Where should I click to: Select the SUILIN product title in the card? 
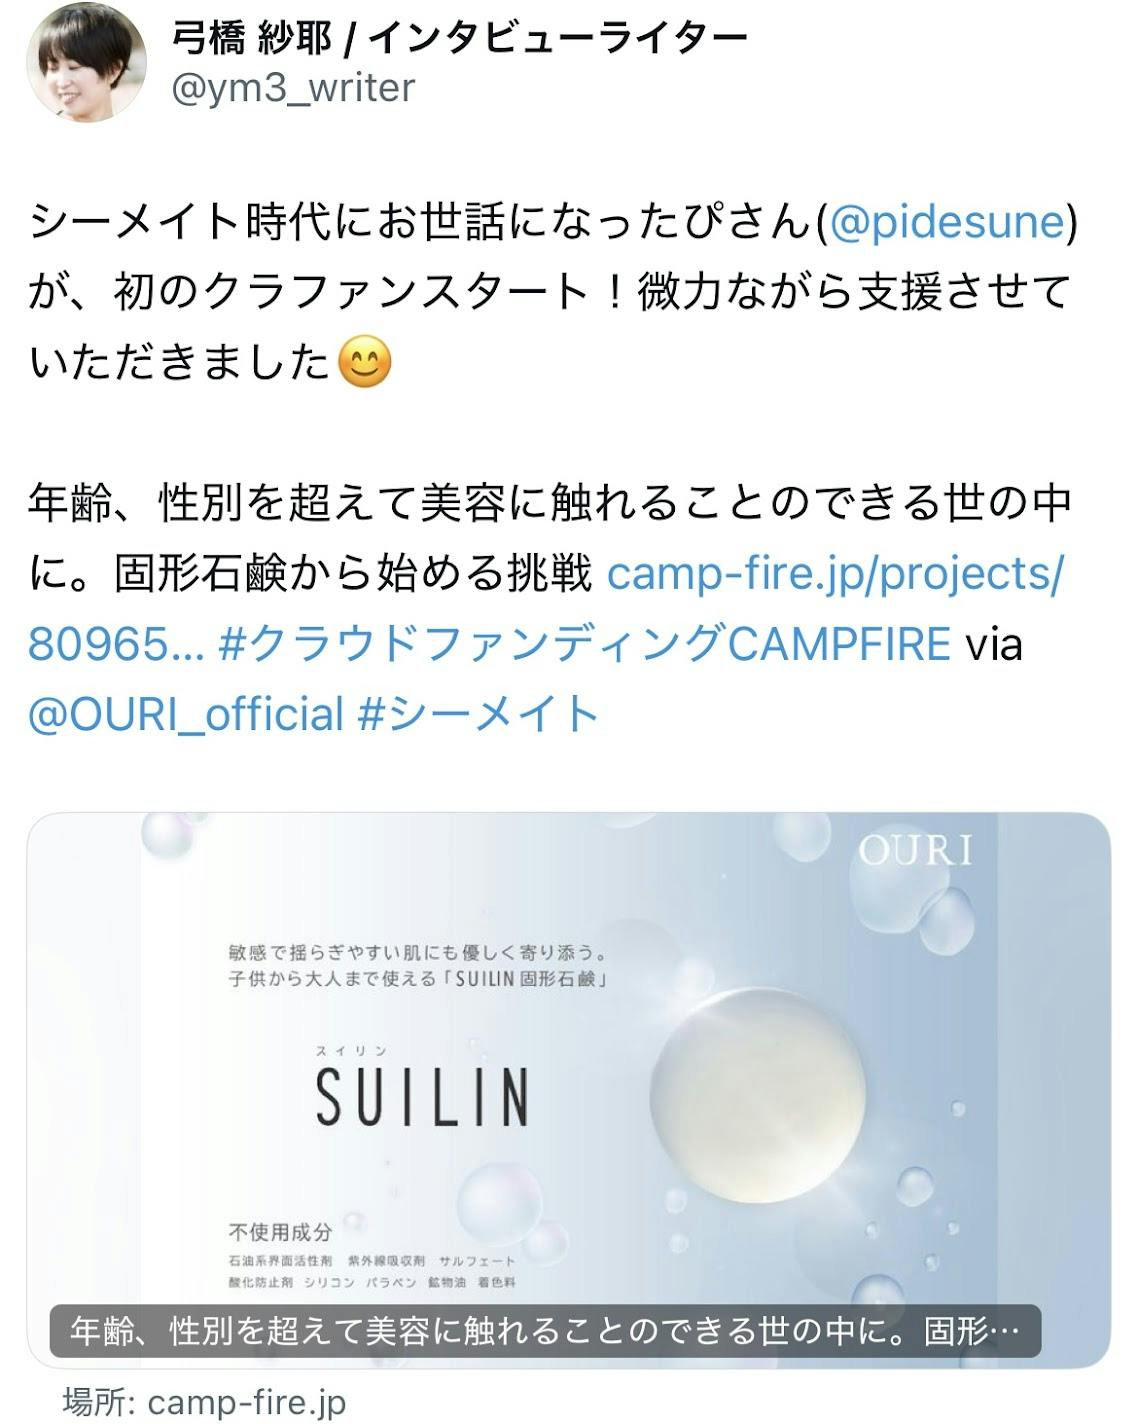point(422,1096)
